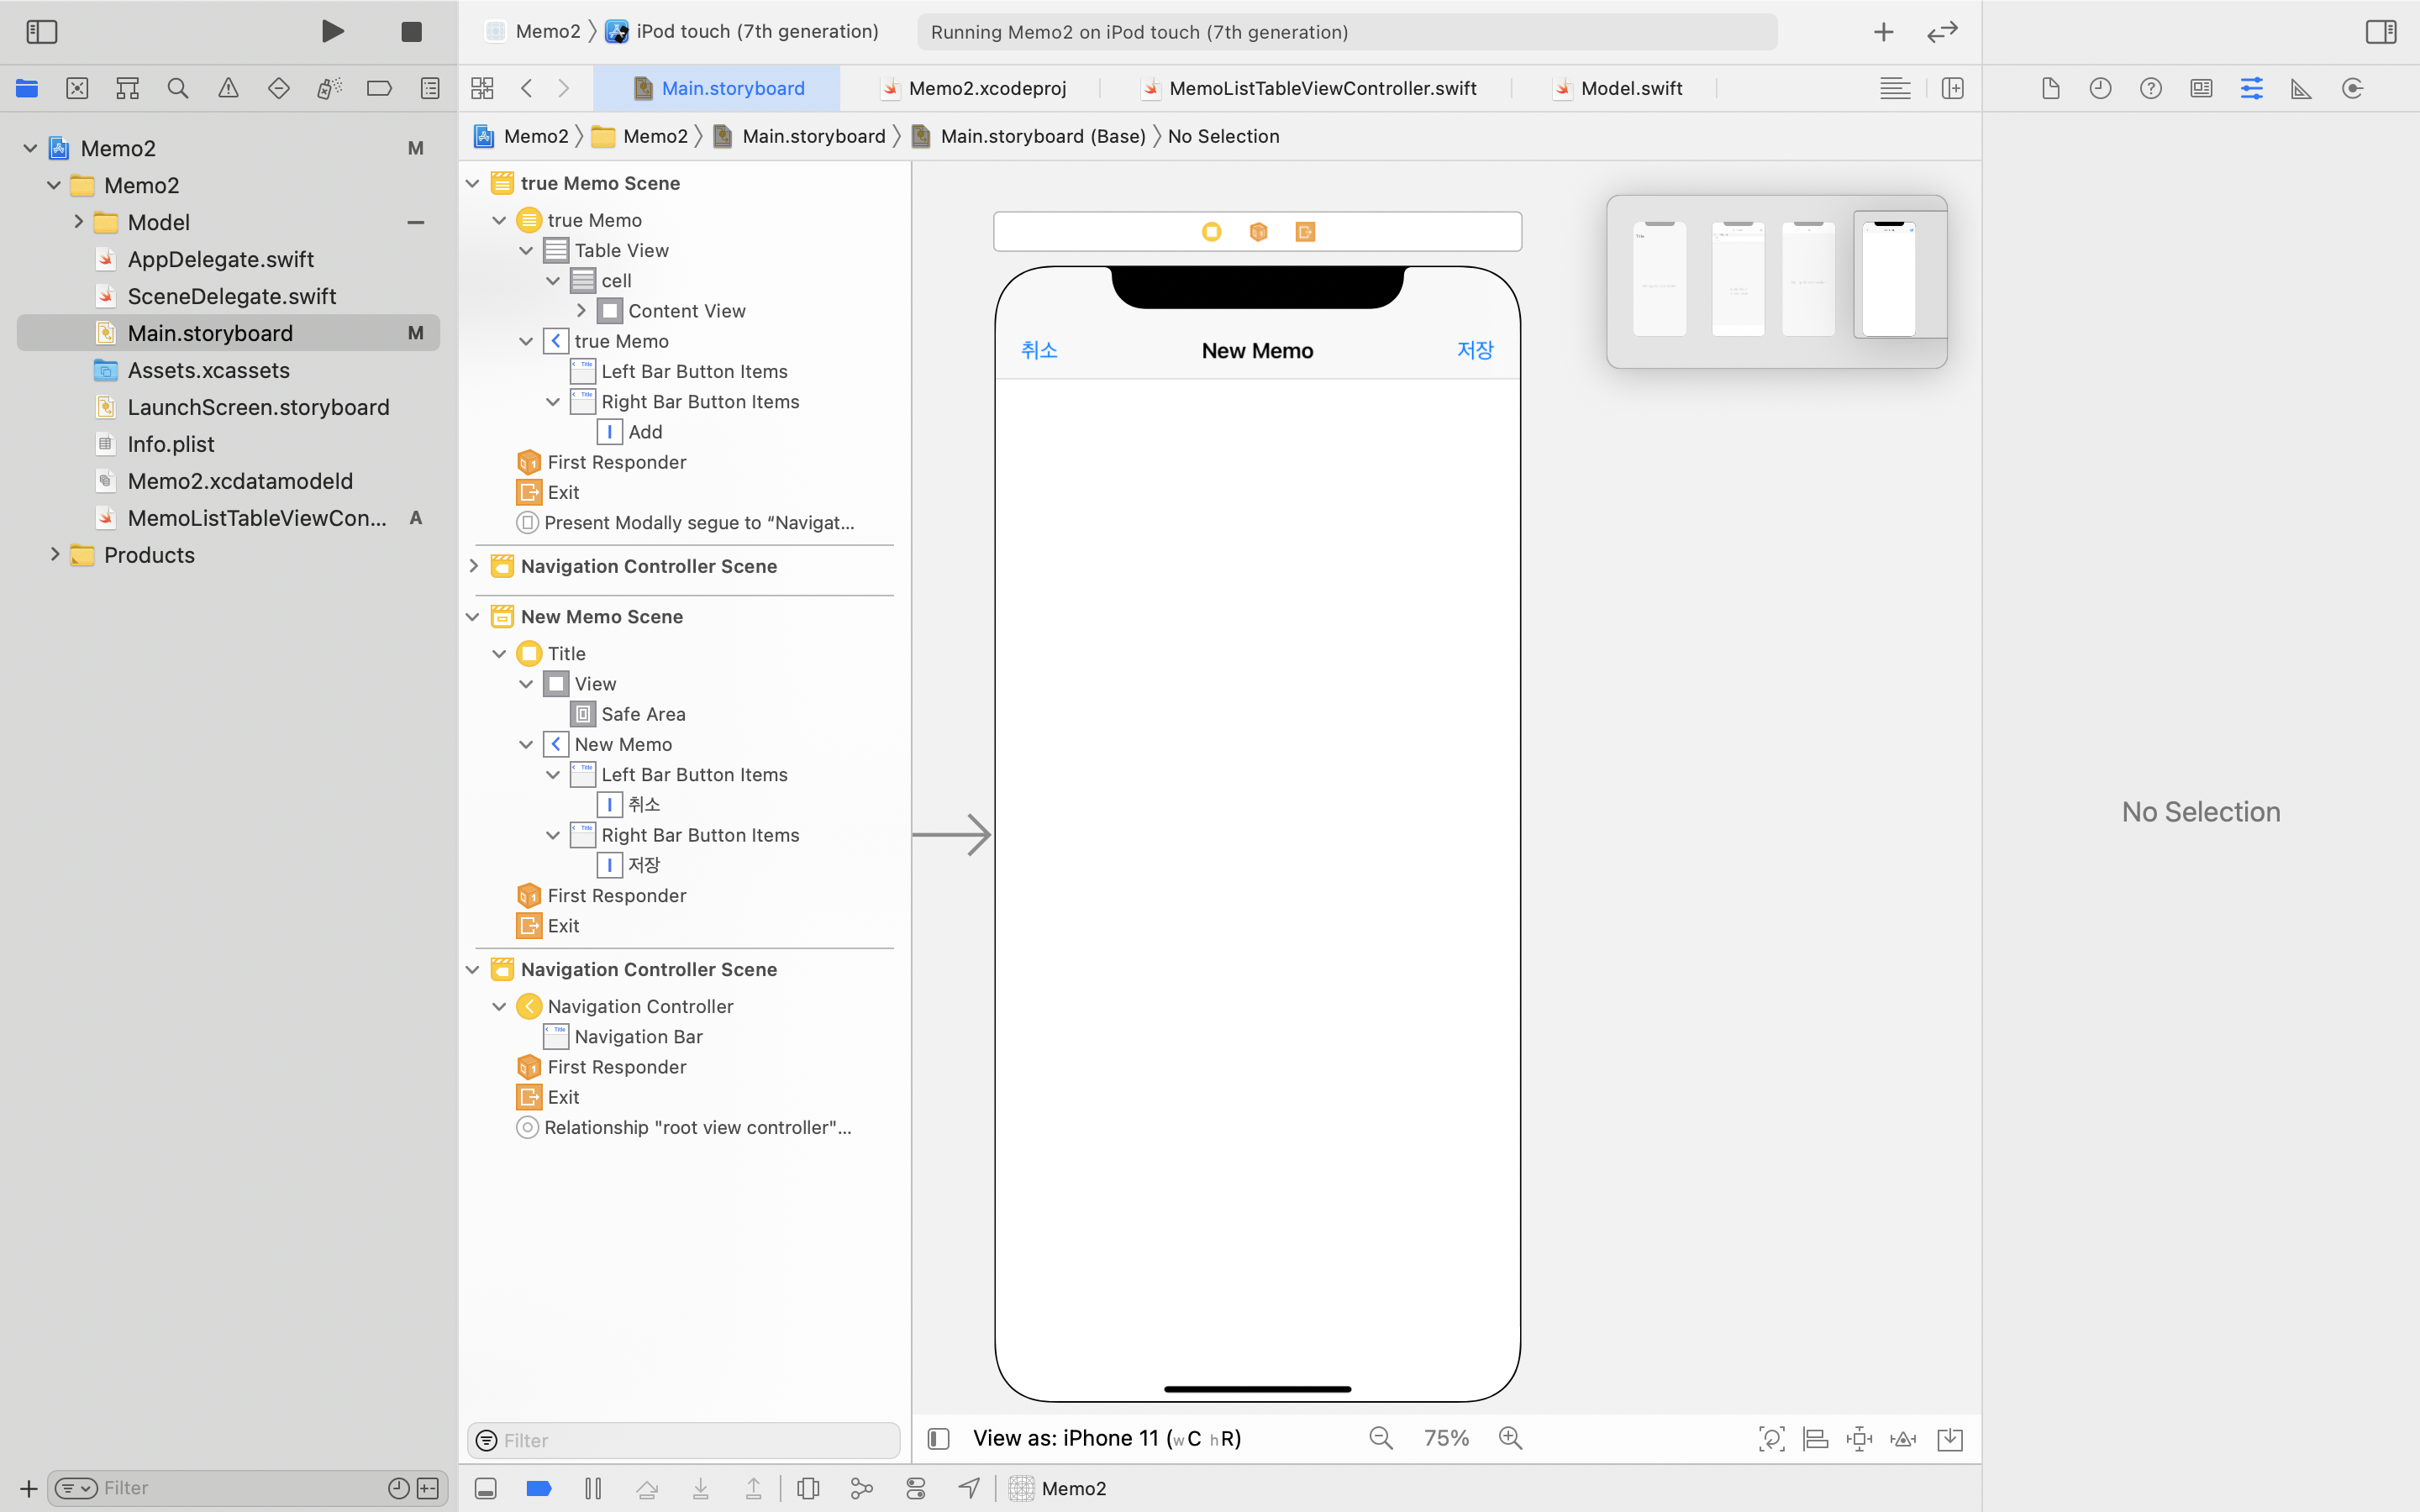The image size is (2420, 1512).
Task: Toggle the left navigator sidebar
Action: pyautogui.click(x=41, y=32)
